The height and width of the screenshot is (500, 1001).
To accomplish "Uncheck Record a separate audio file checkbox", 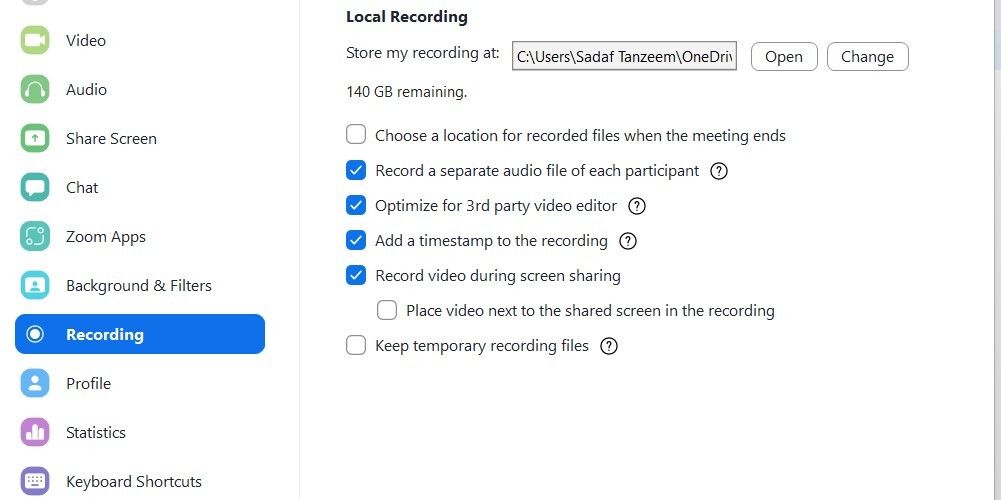I will 356,170.
